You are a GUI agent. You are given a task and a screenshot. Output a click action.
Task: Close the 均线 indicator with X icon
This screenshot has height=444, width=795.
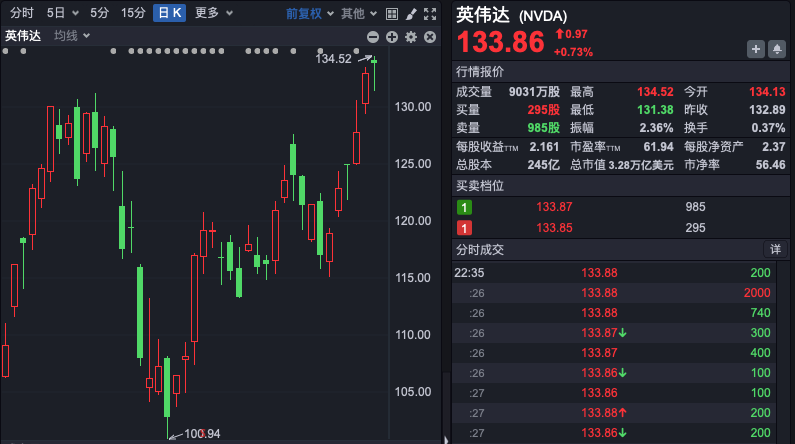[430, 37]
